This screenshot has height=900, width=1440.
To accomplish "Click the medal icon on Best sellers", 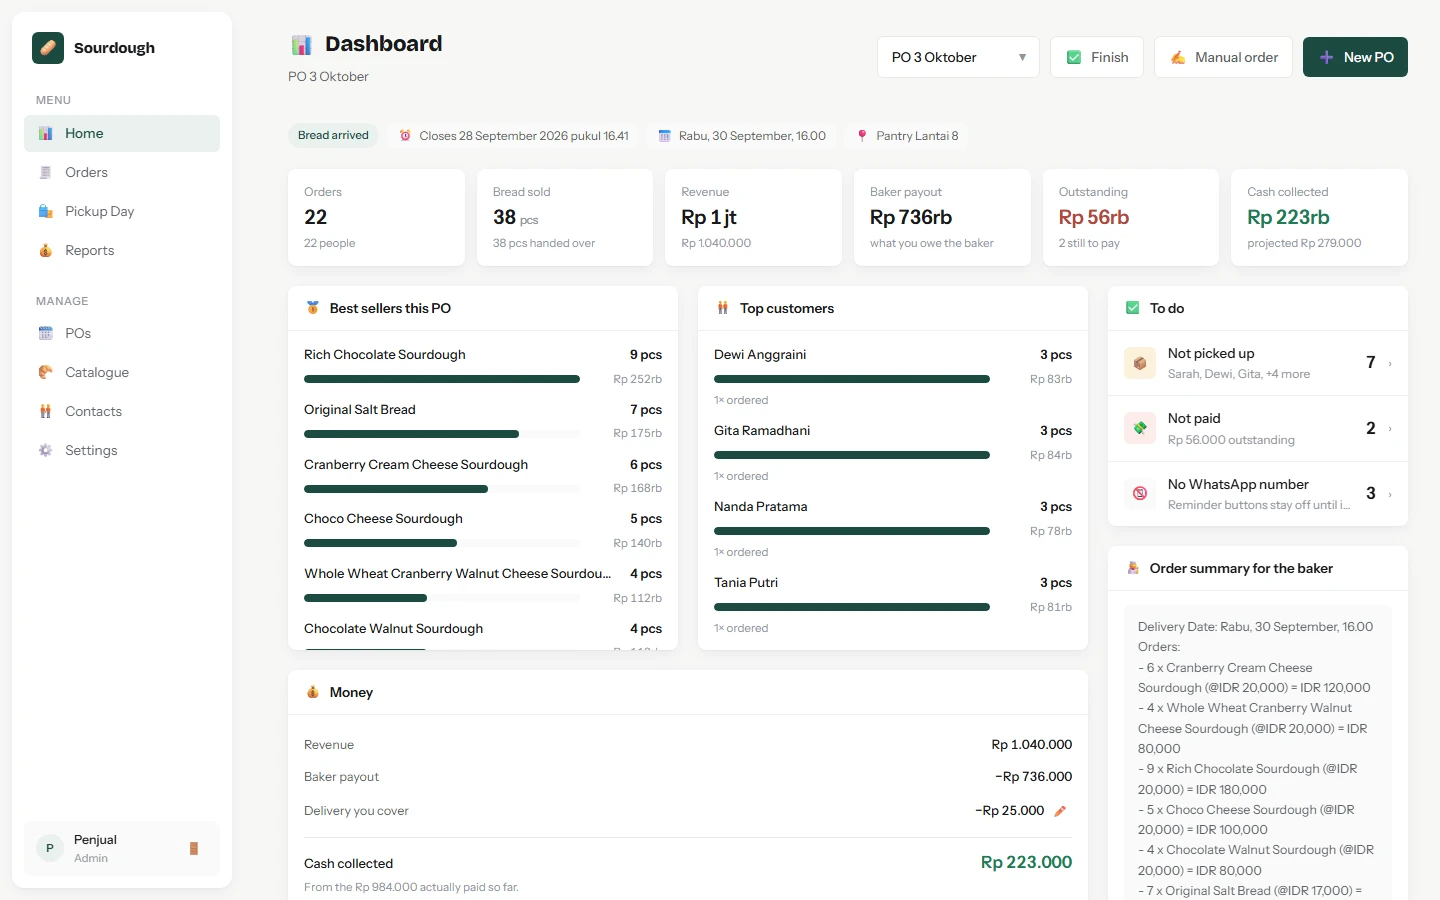I will (x=313, y=308).
